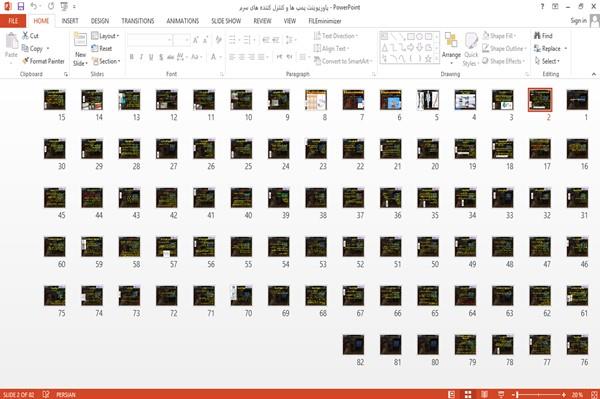Viewport: 600px width, 399px height.
Task: Open the Select dropdown in Editing group
Action: click(547, 61)
